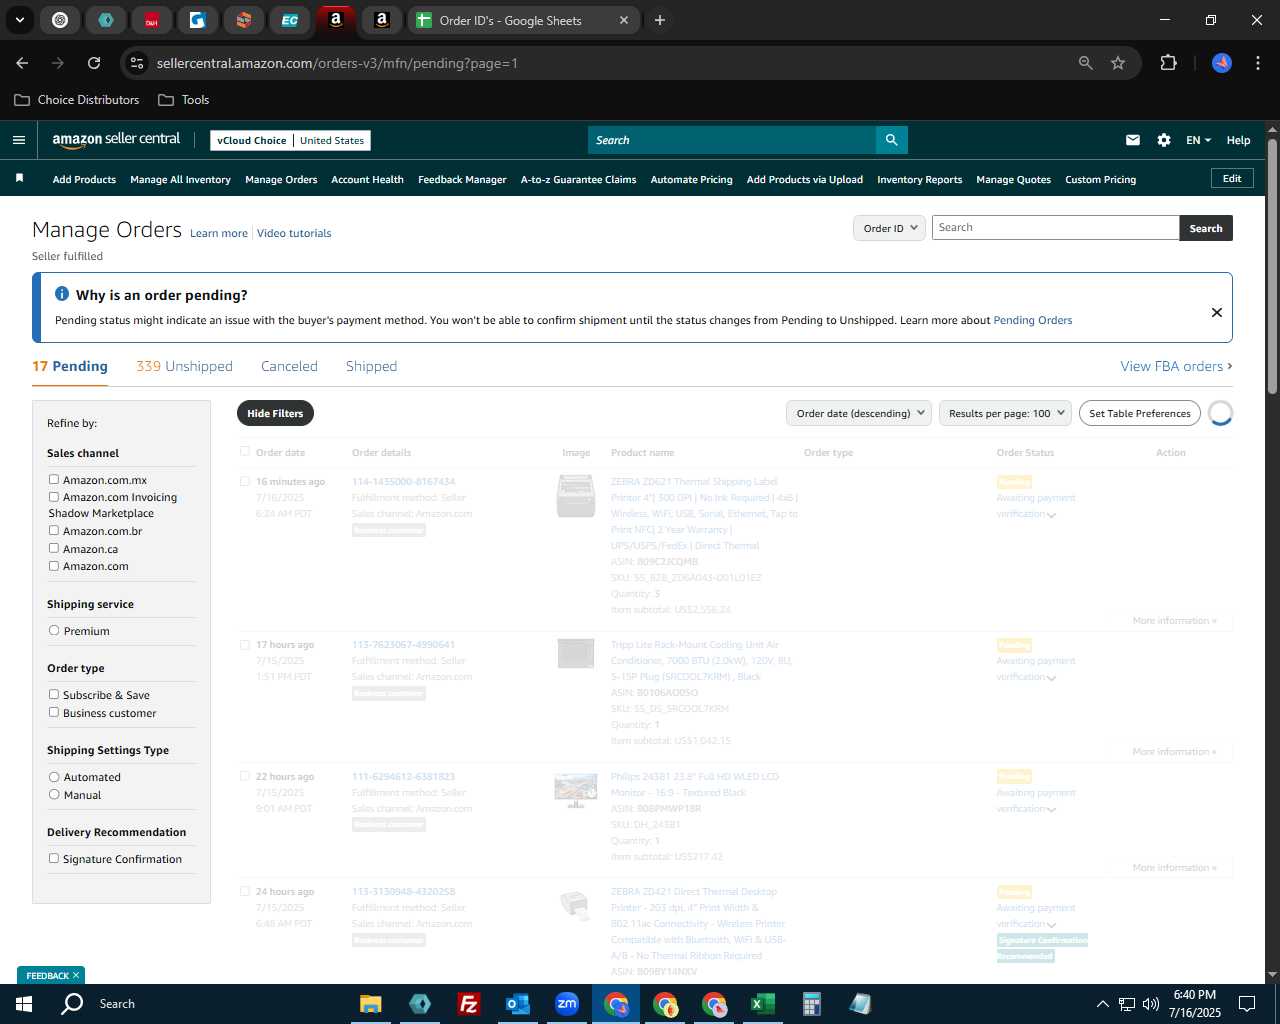This screenshot has width=1280, height=1024.
Task: Click the Pending Orders link in banner
Action: (x=1032, y=320)
